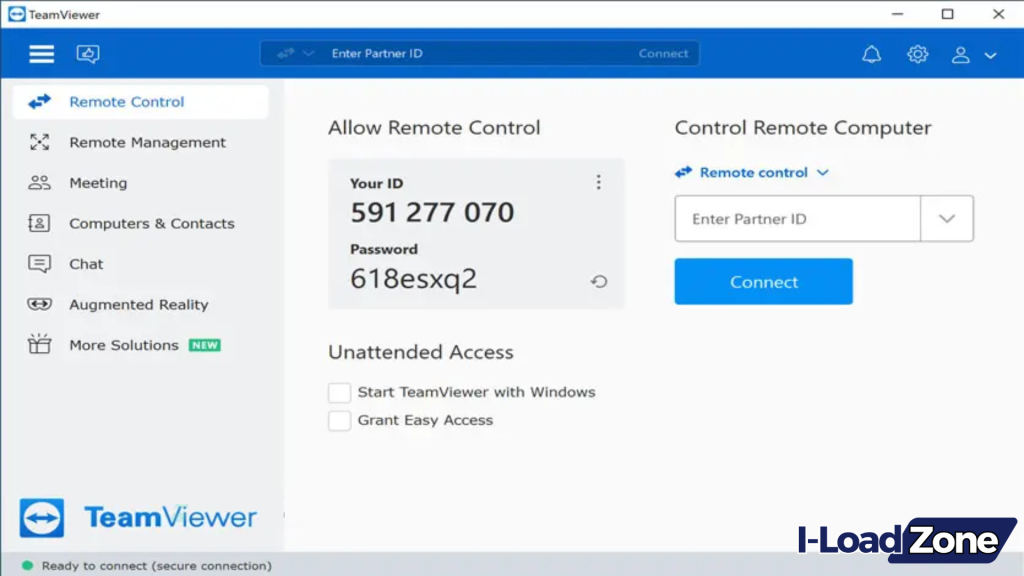Open the Your ID options menu

[x=598, y=182]
